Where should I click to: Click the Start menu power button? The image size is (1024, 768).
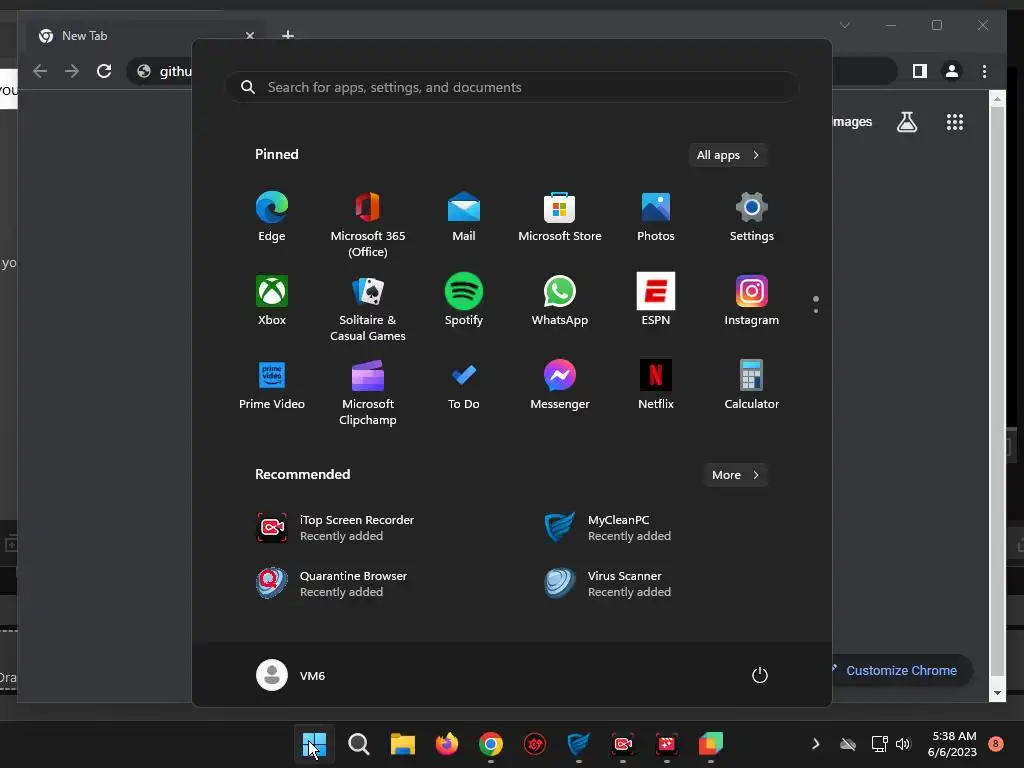pos(760,675)
